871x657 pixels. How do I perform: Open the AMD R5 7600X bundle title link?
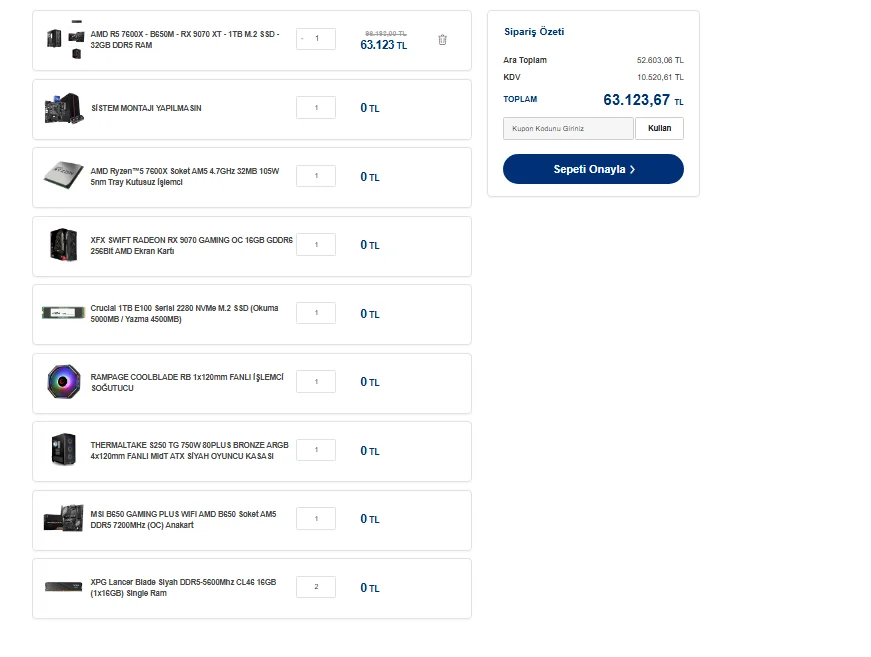tap(184, 39)
